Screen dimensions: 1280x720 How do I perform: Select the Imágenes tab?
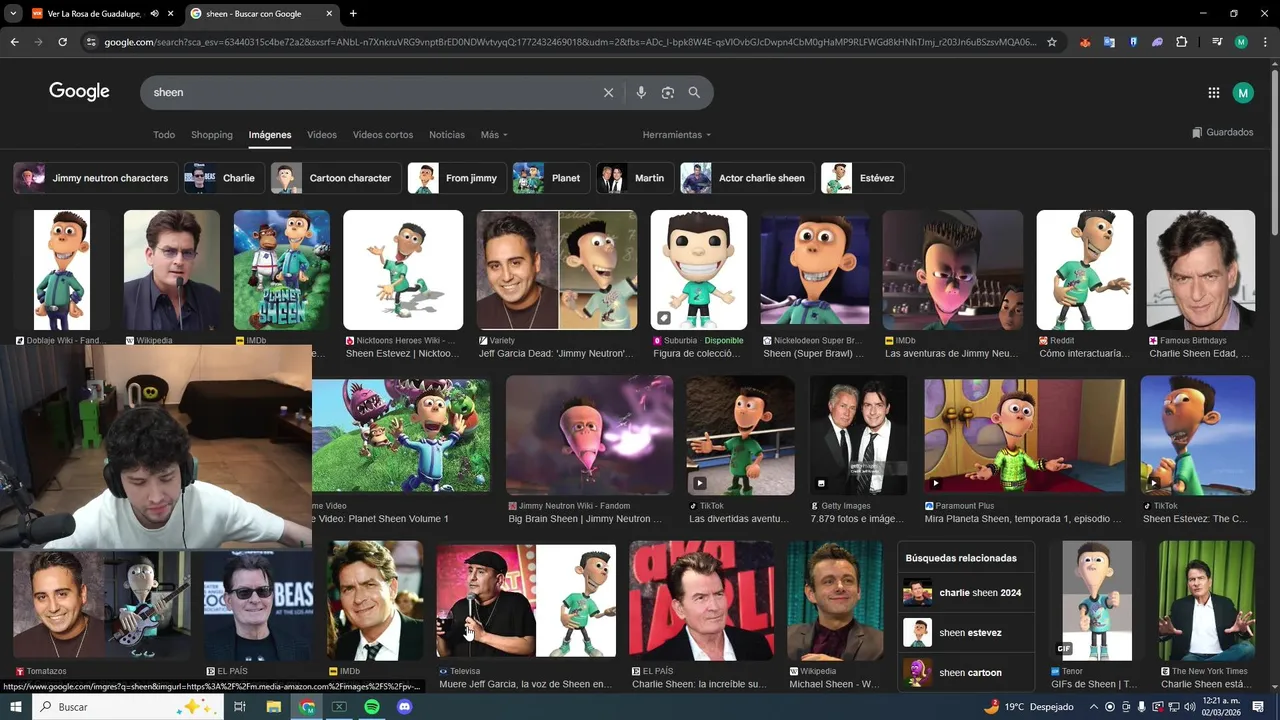pyautogui.click(x=270, y=135)
